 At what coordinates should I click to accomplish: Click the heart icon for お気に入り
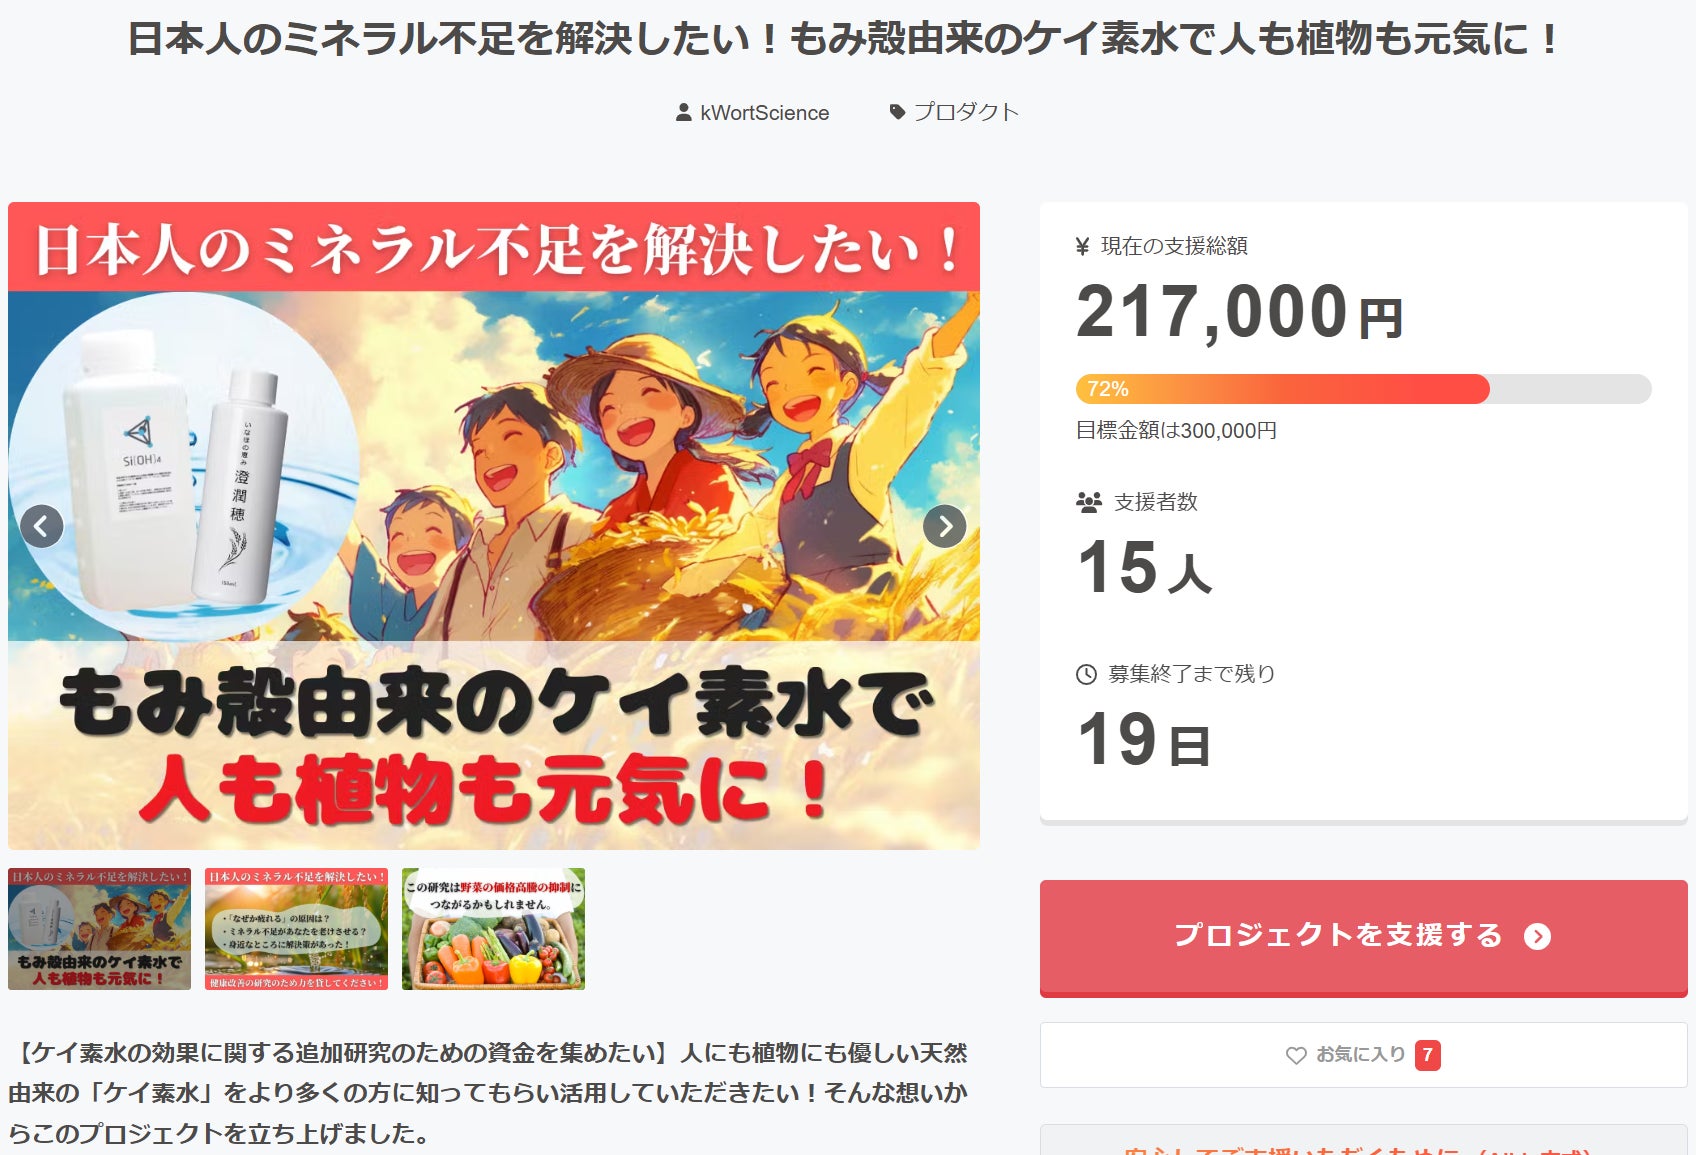point(1296,1055)
